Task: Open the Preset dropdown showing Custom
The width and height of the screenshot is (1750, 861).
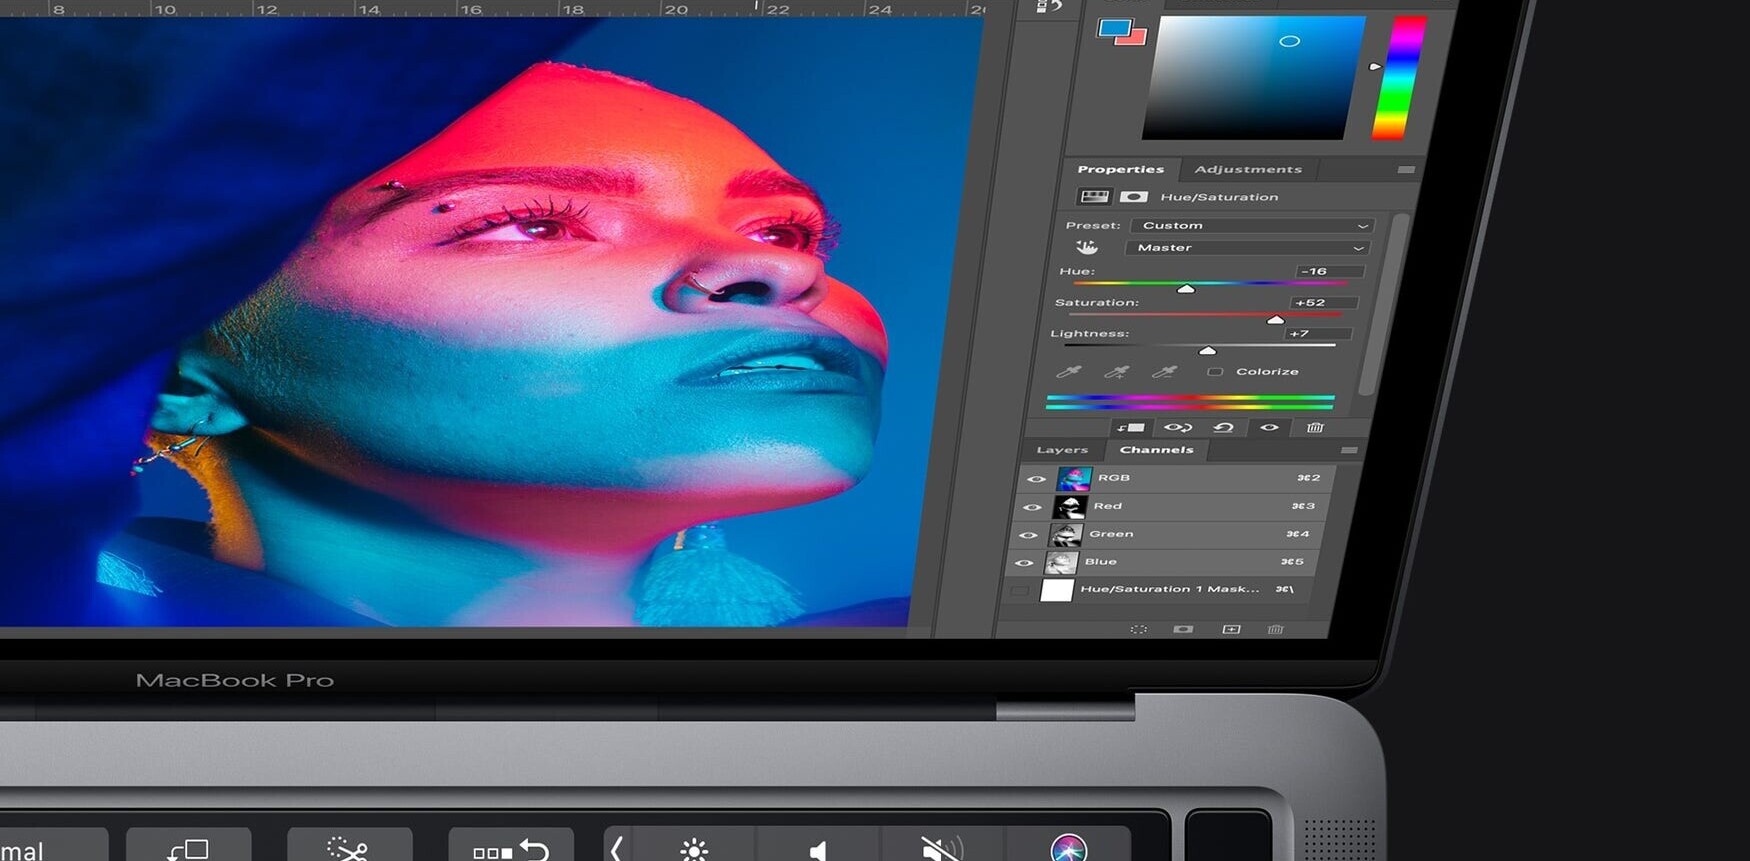Action: (1252, 226)
